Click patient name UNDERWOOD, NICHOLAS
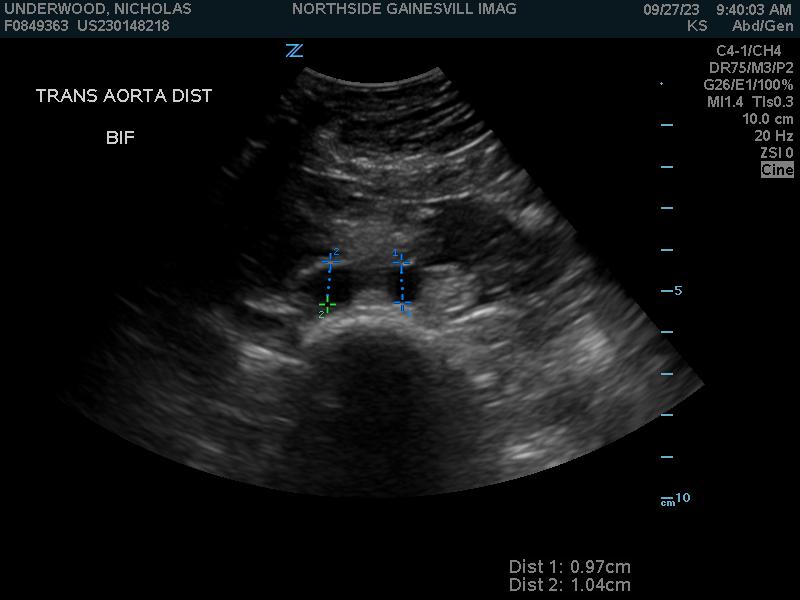Screen dimensions: 800x600 (x=98, y=9)
